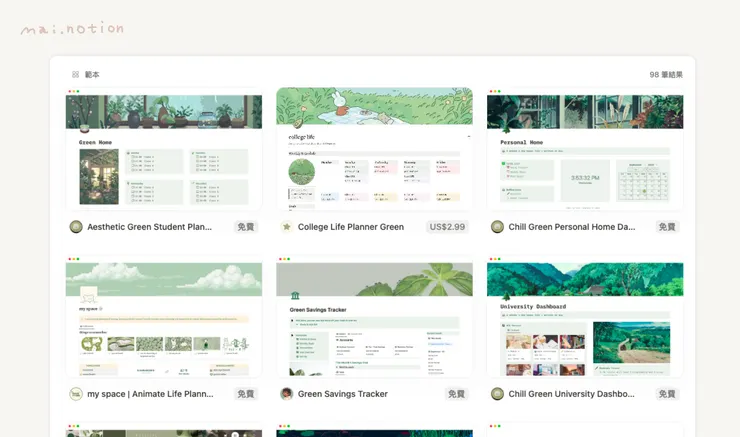The width and height of the screenshot is (740, 437).
Task: Click 免費 badge for my space Animate Life
Action: point(245,394)
